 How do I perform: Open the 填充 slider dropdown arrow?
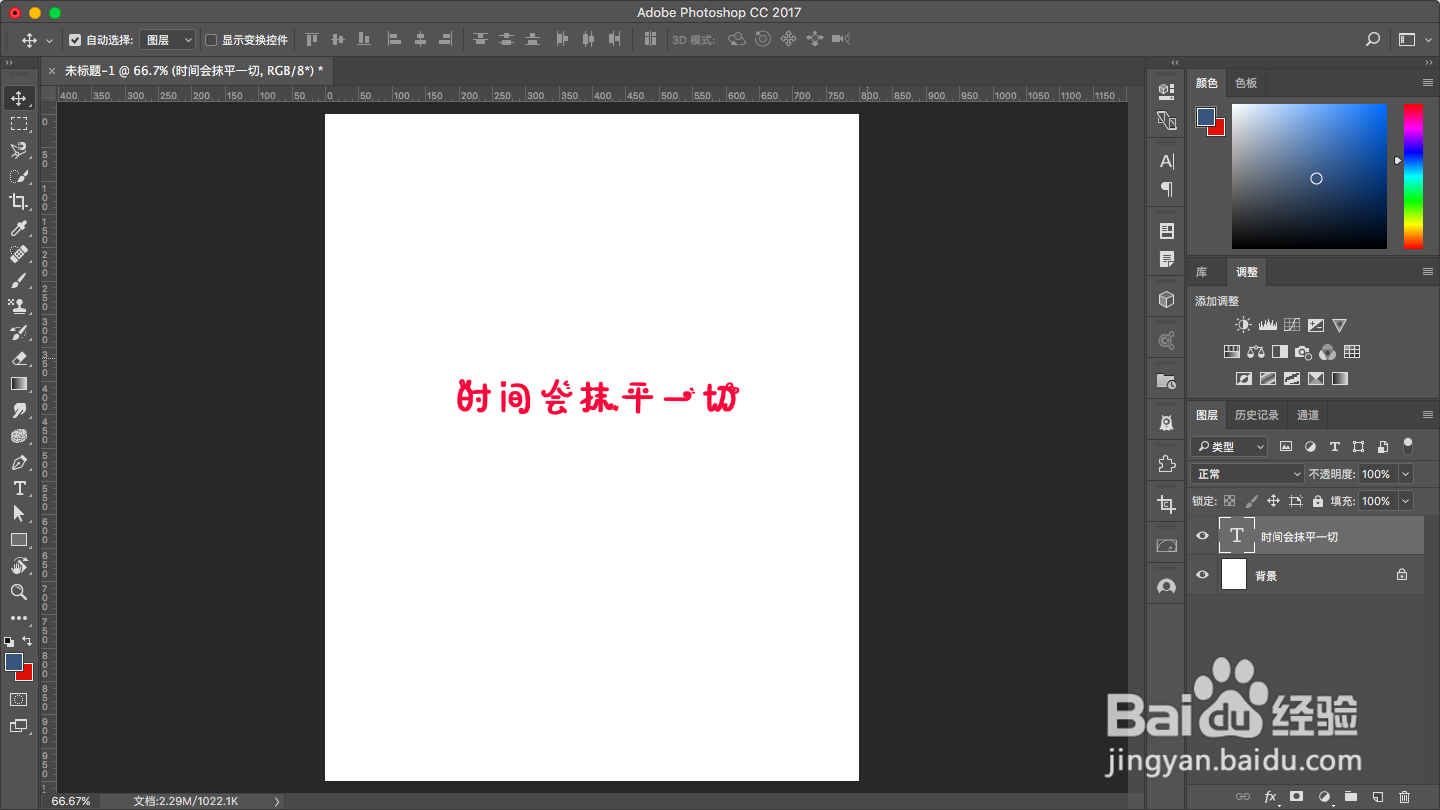pyautogui.click(x=1406, y=501)
